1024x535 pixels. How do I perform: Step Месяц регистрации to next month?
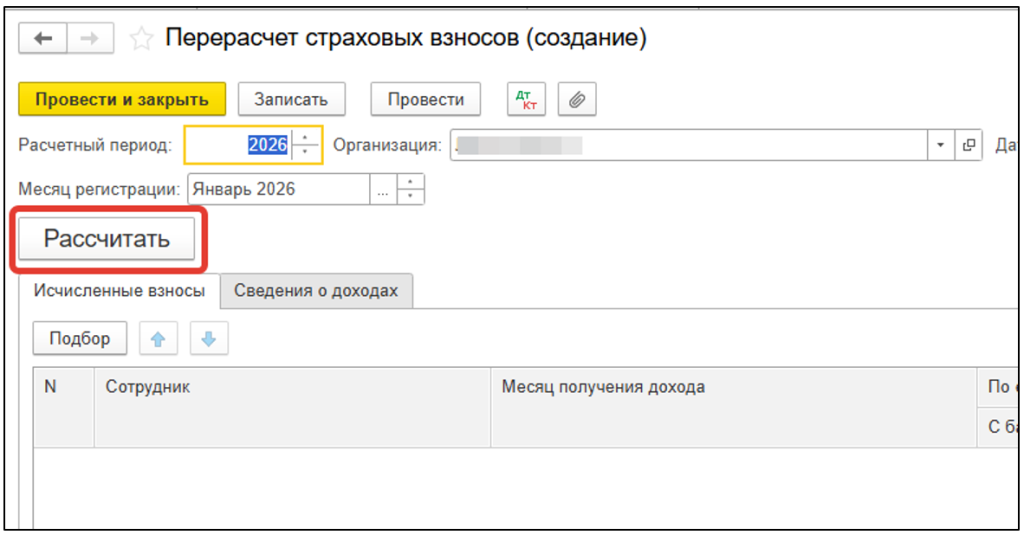point(411,182)
